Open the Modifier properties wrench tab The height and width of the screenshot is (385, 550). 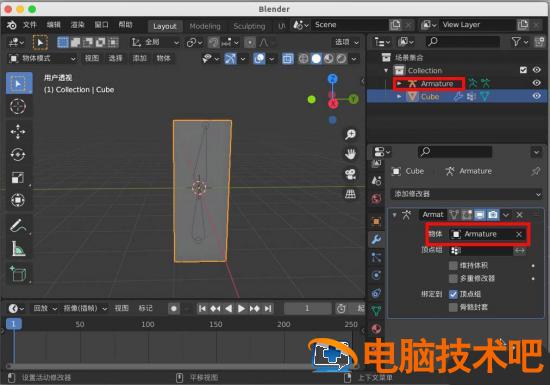tap(376, 239)
